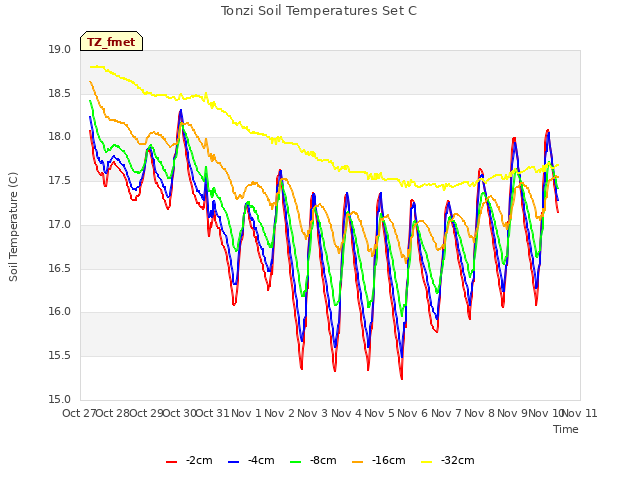640x480 pixels.
Task: Click the green -8cm legend swatch
Action: [x=295, y=462]
